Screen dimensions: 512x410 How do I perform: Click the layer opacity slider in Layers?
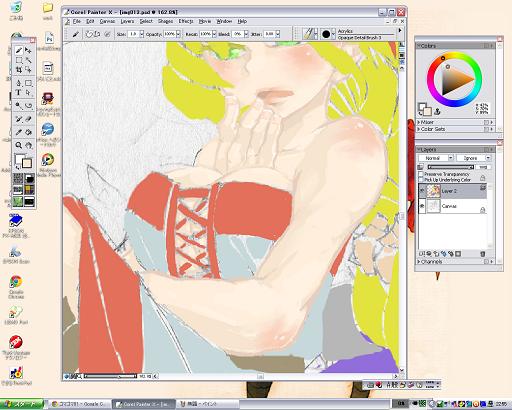pos(451,167)
